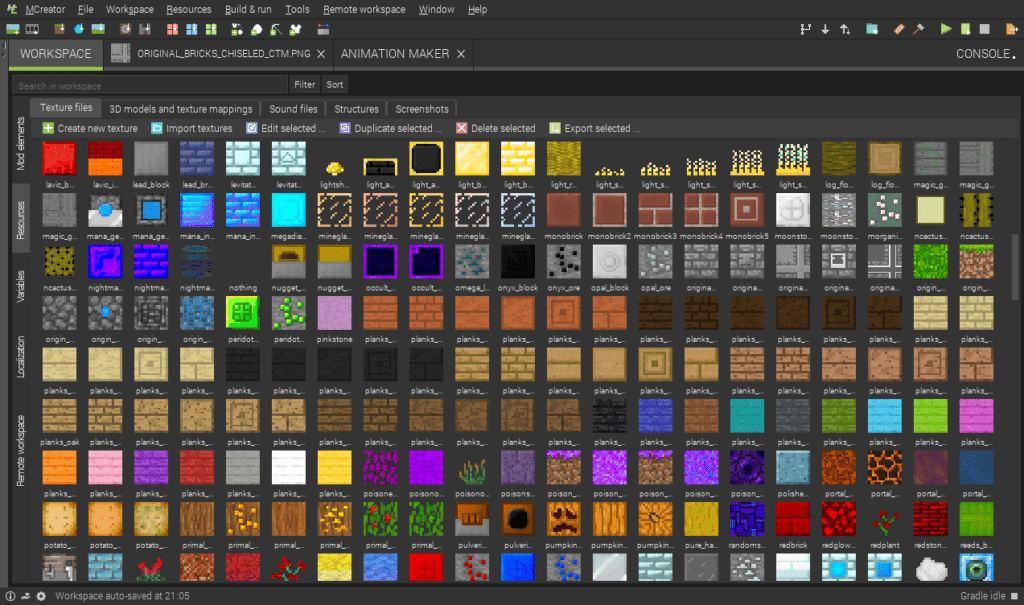The image size is (1024, 605).
Task: Open the Resources menu
Action: [189, 9]
